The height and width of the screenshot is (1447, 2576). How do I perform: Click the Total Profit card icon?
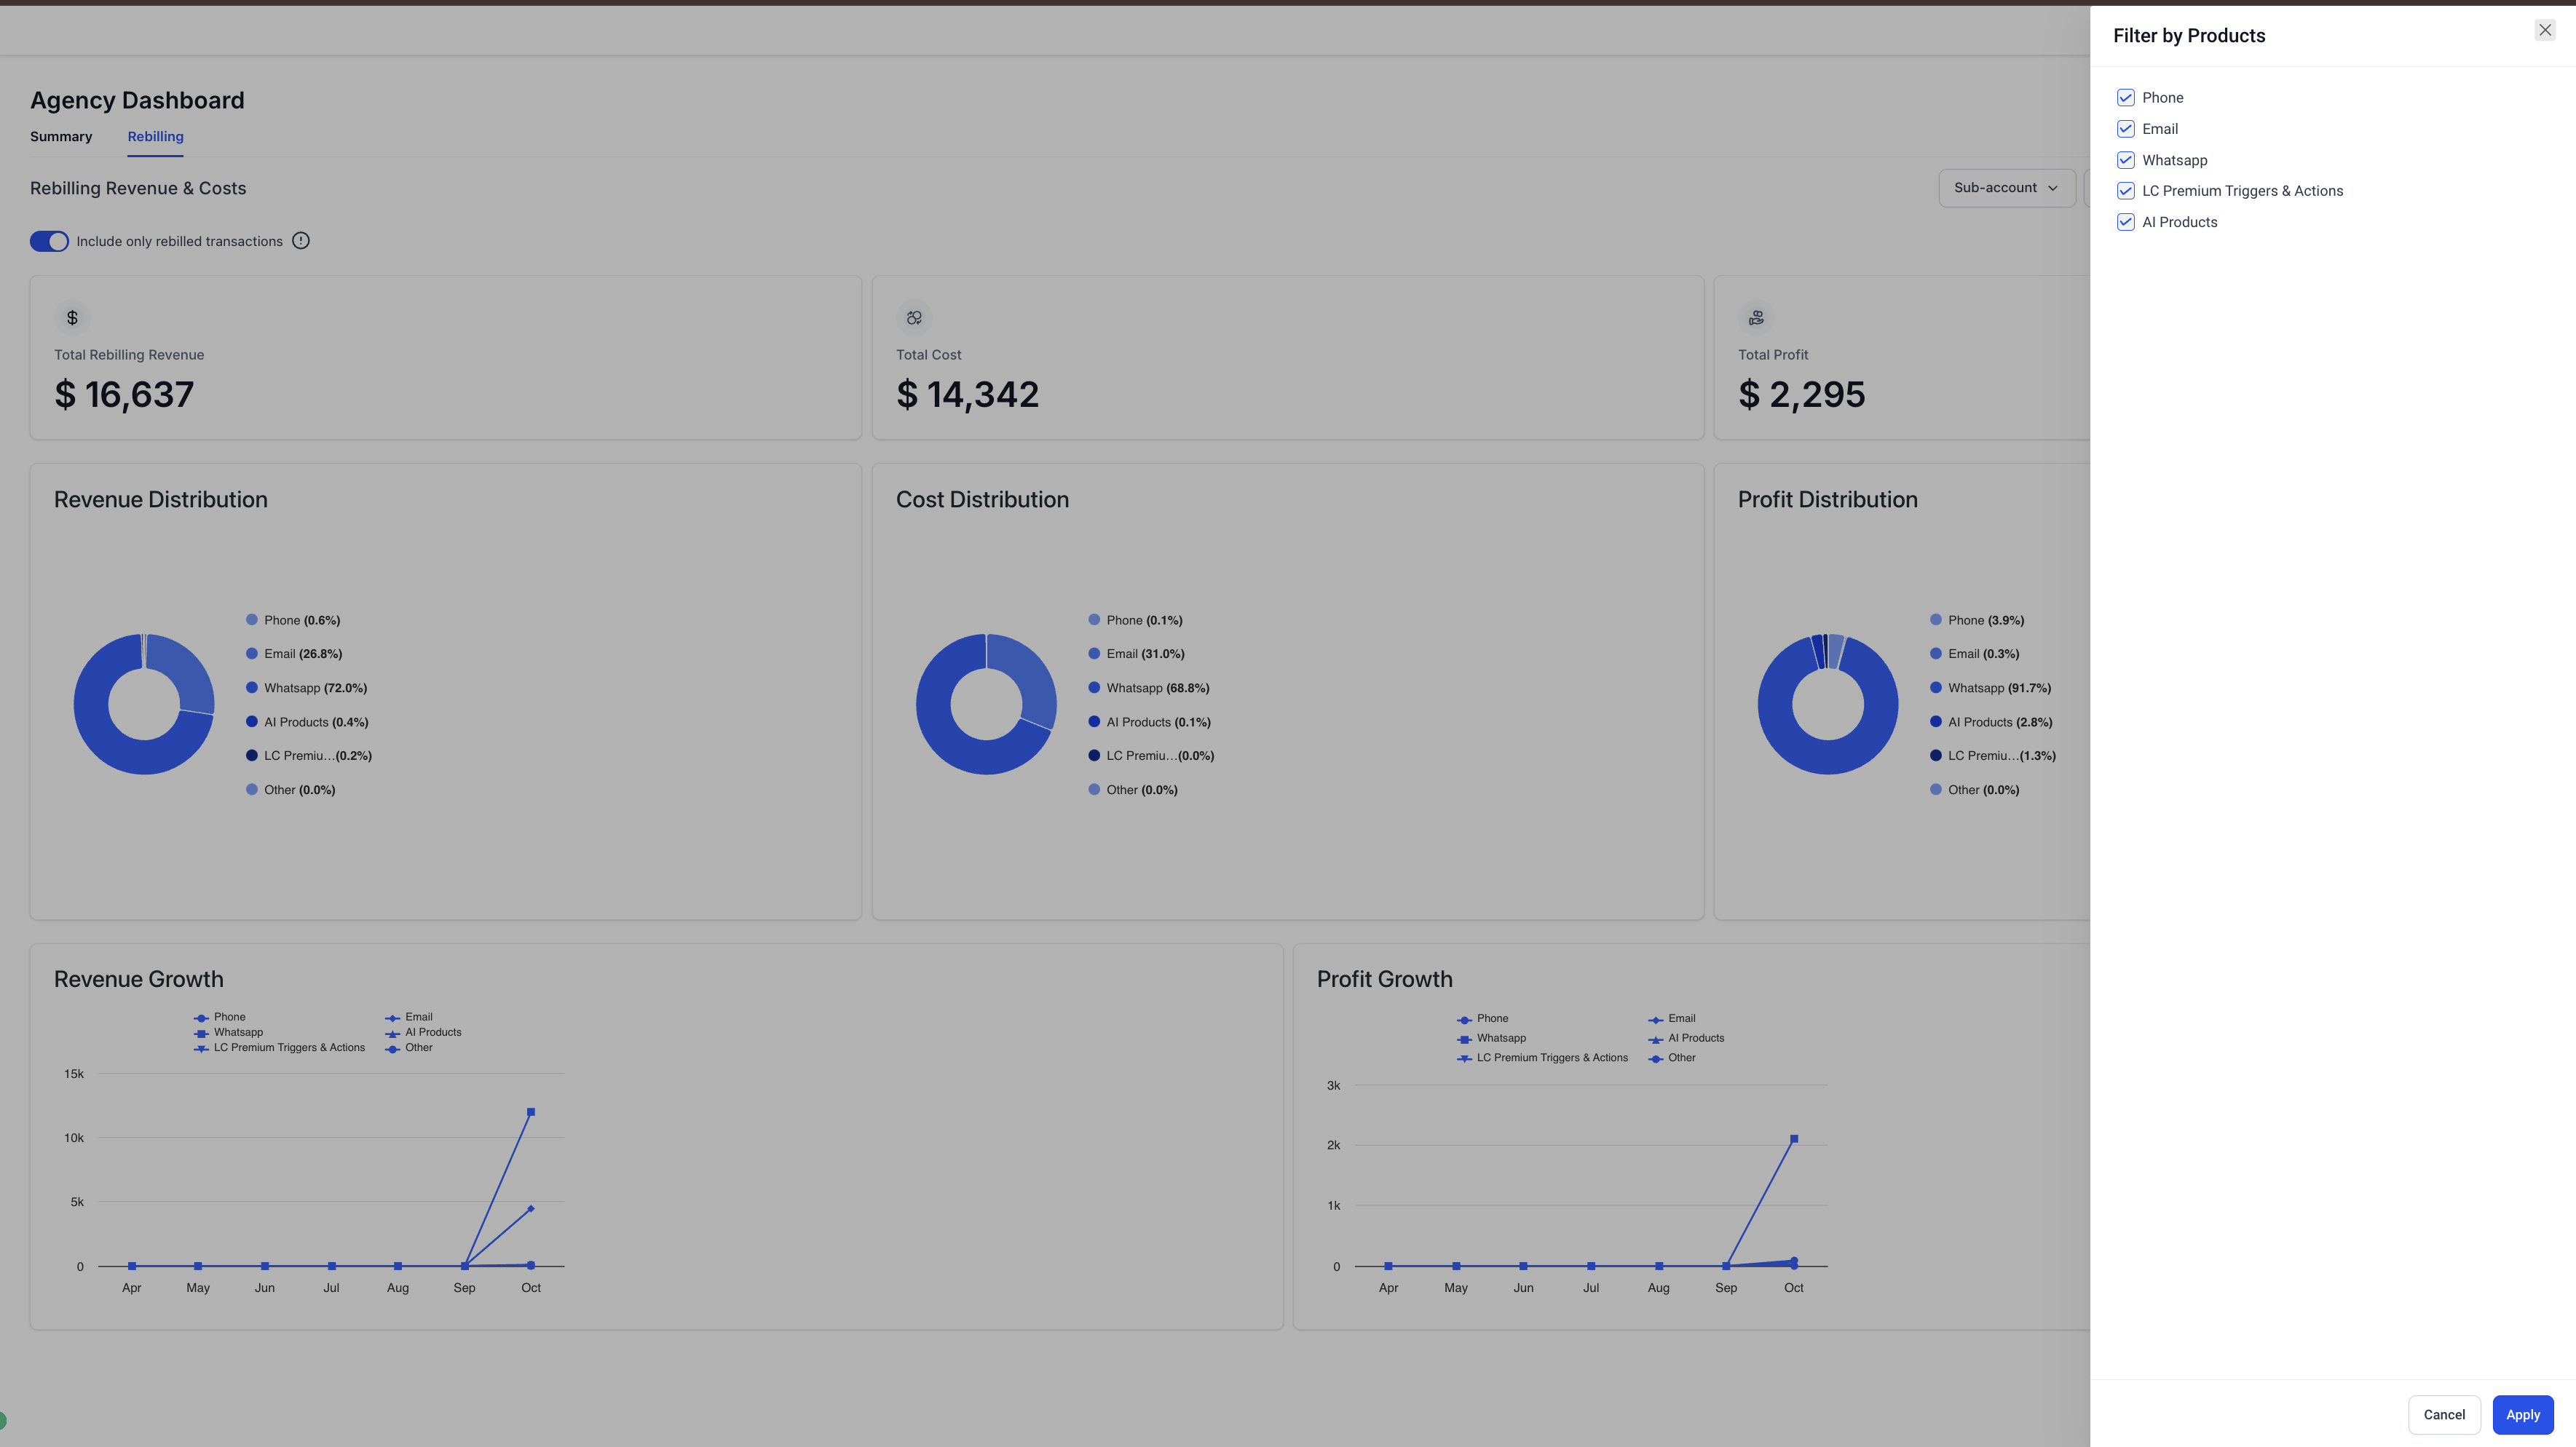point(1756,318)
